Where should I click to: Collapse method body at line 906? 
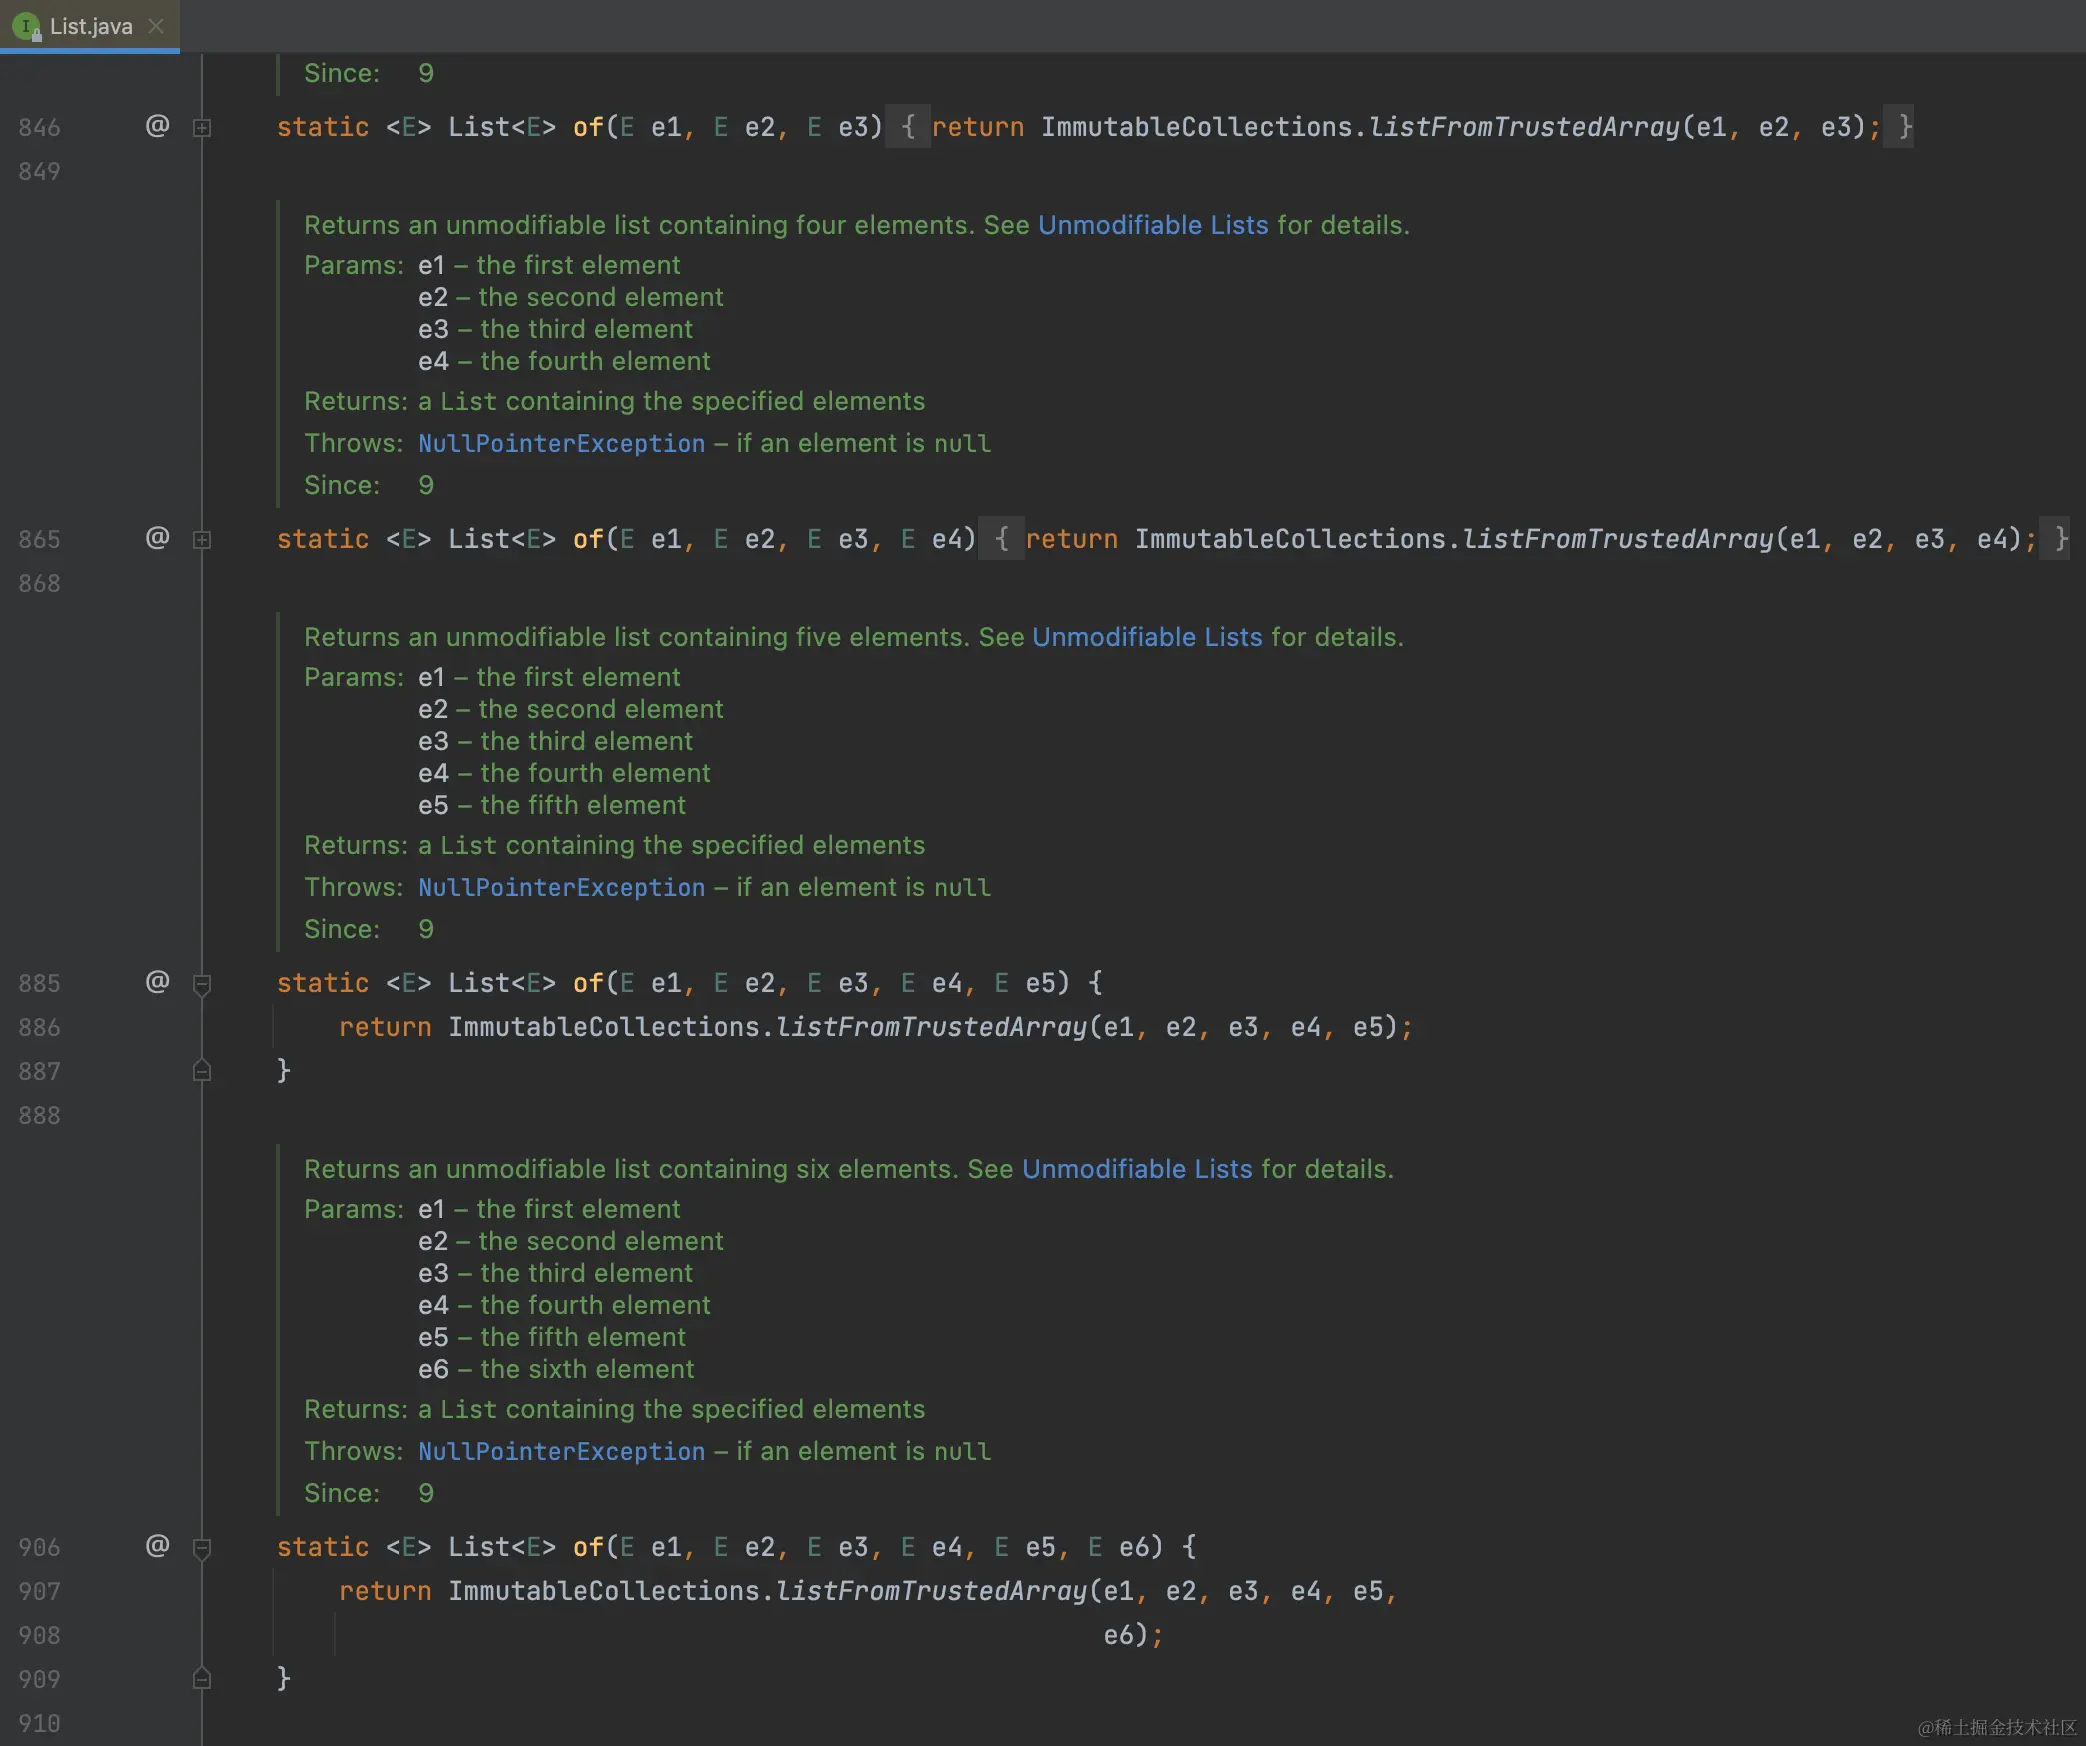(x=202, y=1548)
